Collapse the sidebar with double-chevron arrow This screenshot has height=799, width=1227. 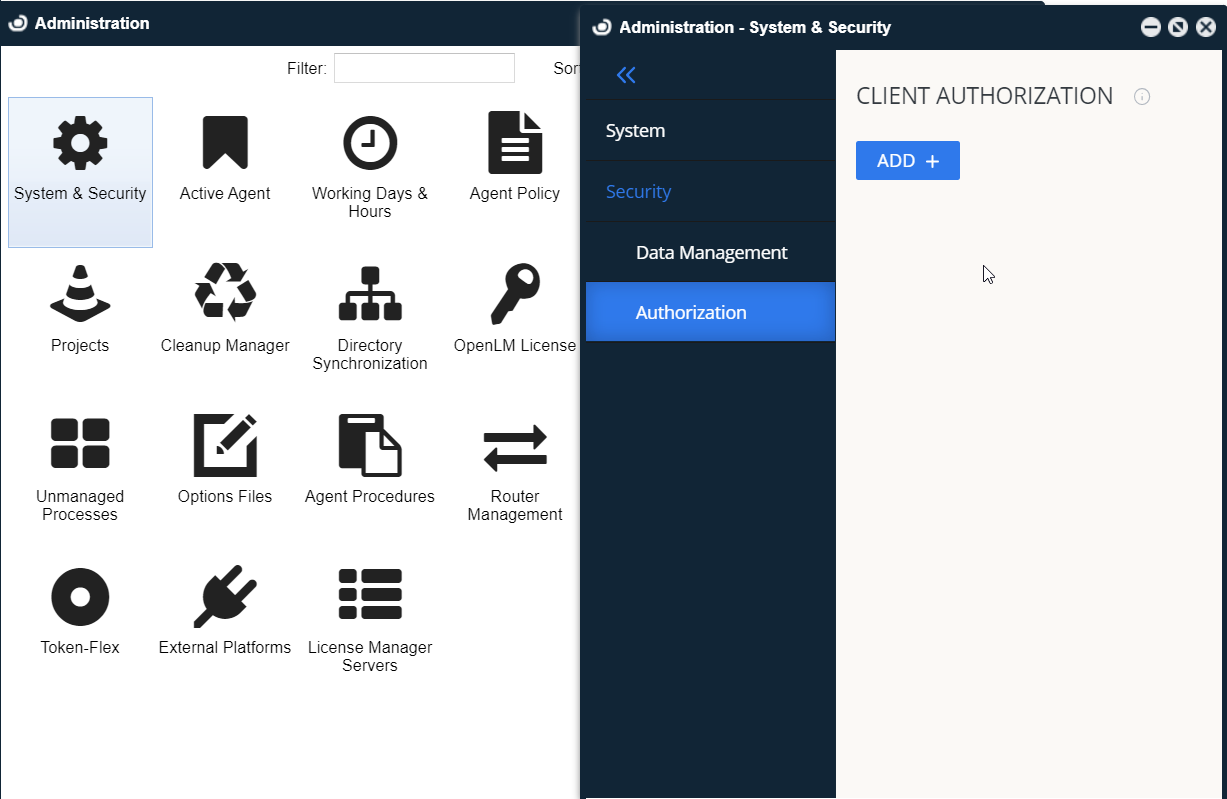pos(626,75)
